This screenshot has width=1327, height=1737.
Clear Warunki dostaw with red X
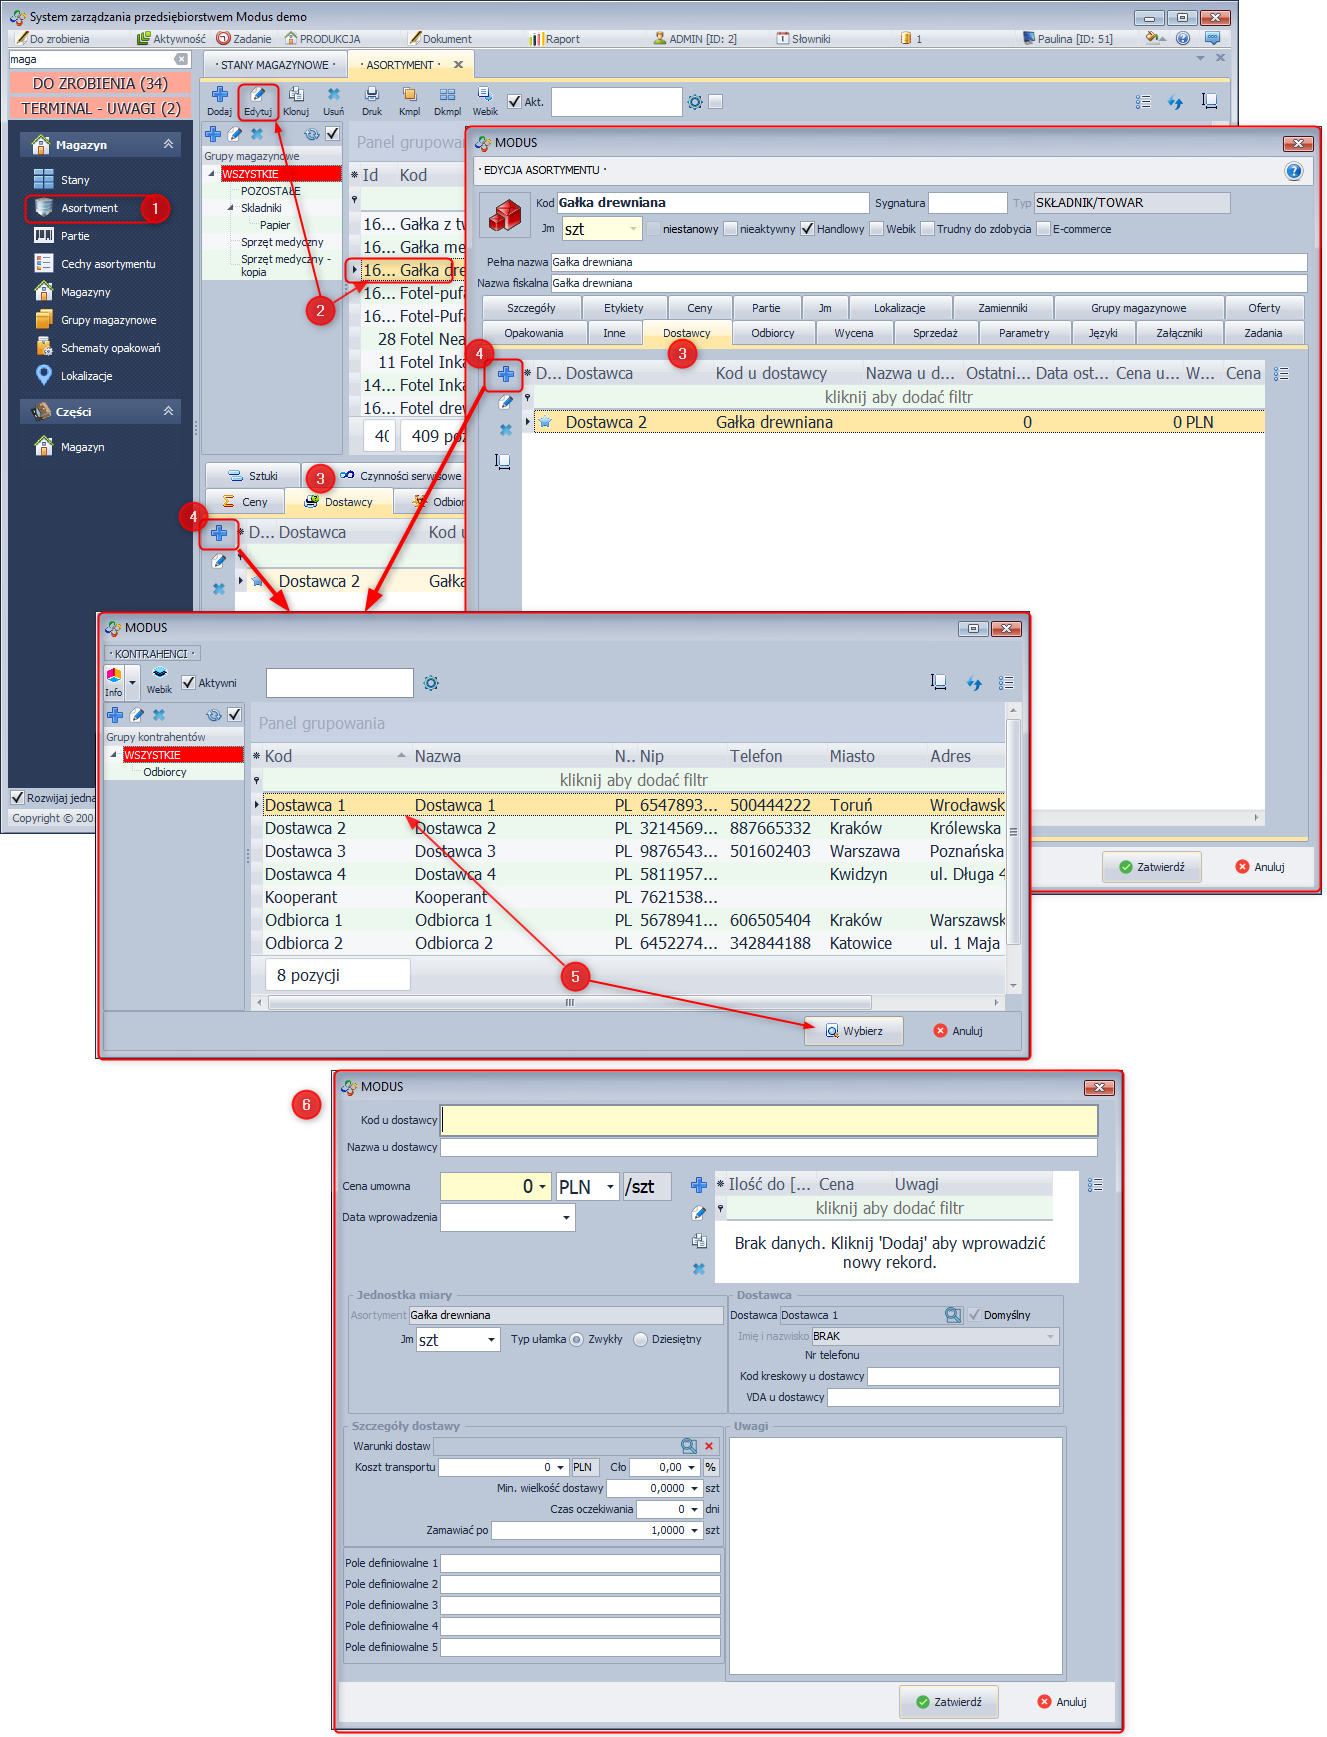pyautogui.click(x=709, y=1446)
